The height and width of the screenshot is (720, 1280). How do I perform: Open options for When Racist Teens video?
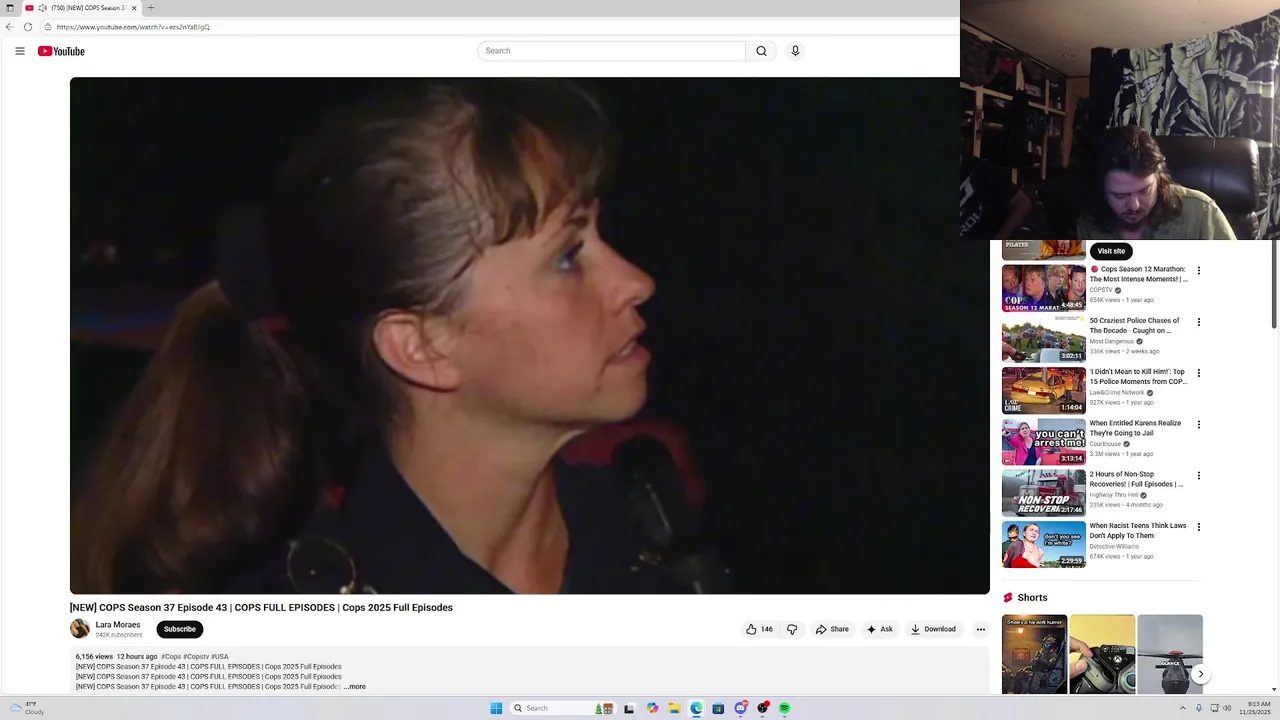click(1199, 527)
